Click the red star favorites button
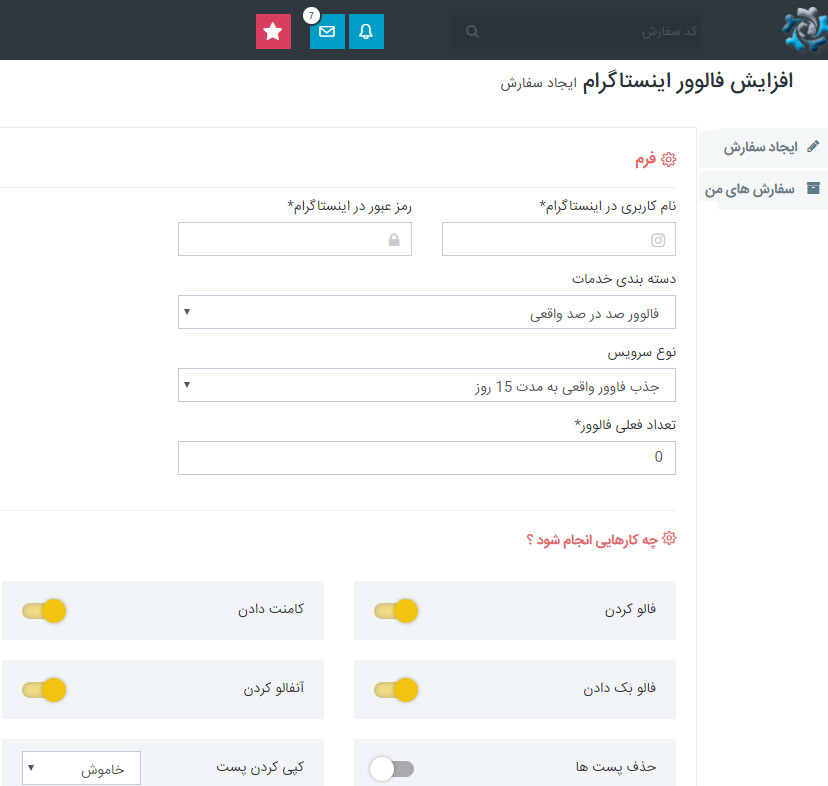Screen dimensions: 828x786 coord(273,32)
